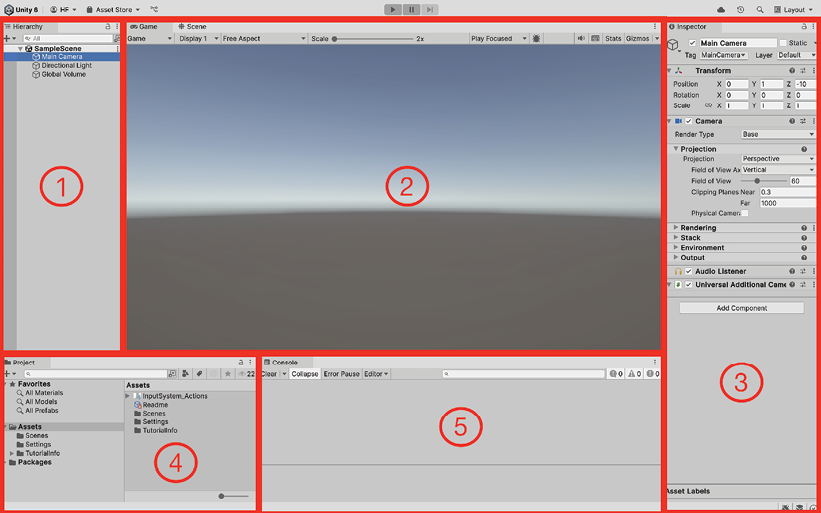821x513 pixels.
Task: Toggle Stats overlay in Game view
Action: pyautogui.click(x=613, y=38)
